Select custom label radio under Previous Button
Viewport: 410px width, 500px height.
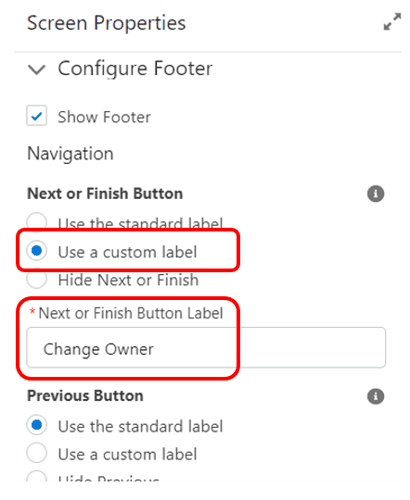[x=37, y=453]
